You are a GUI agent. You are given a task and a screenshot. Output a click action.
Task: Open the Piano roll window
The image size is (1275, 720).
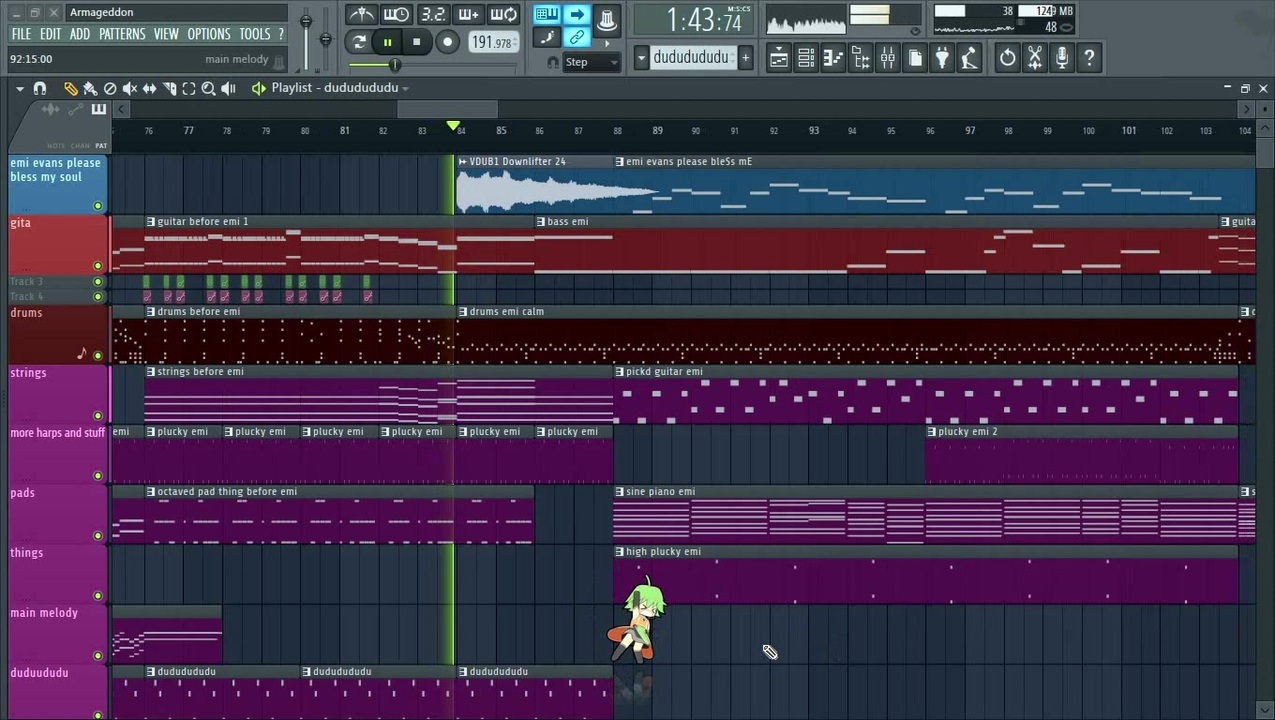tap(833, 58)
